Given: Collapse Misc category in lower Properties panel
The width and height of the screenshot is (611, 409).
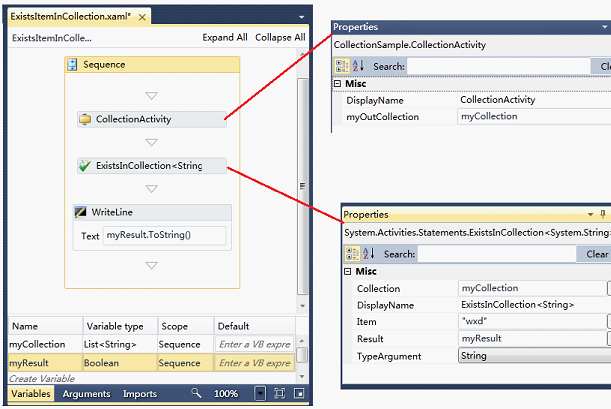Looking at the screenshot, I should (x=348, y=271).
